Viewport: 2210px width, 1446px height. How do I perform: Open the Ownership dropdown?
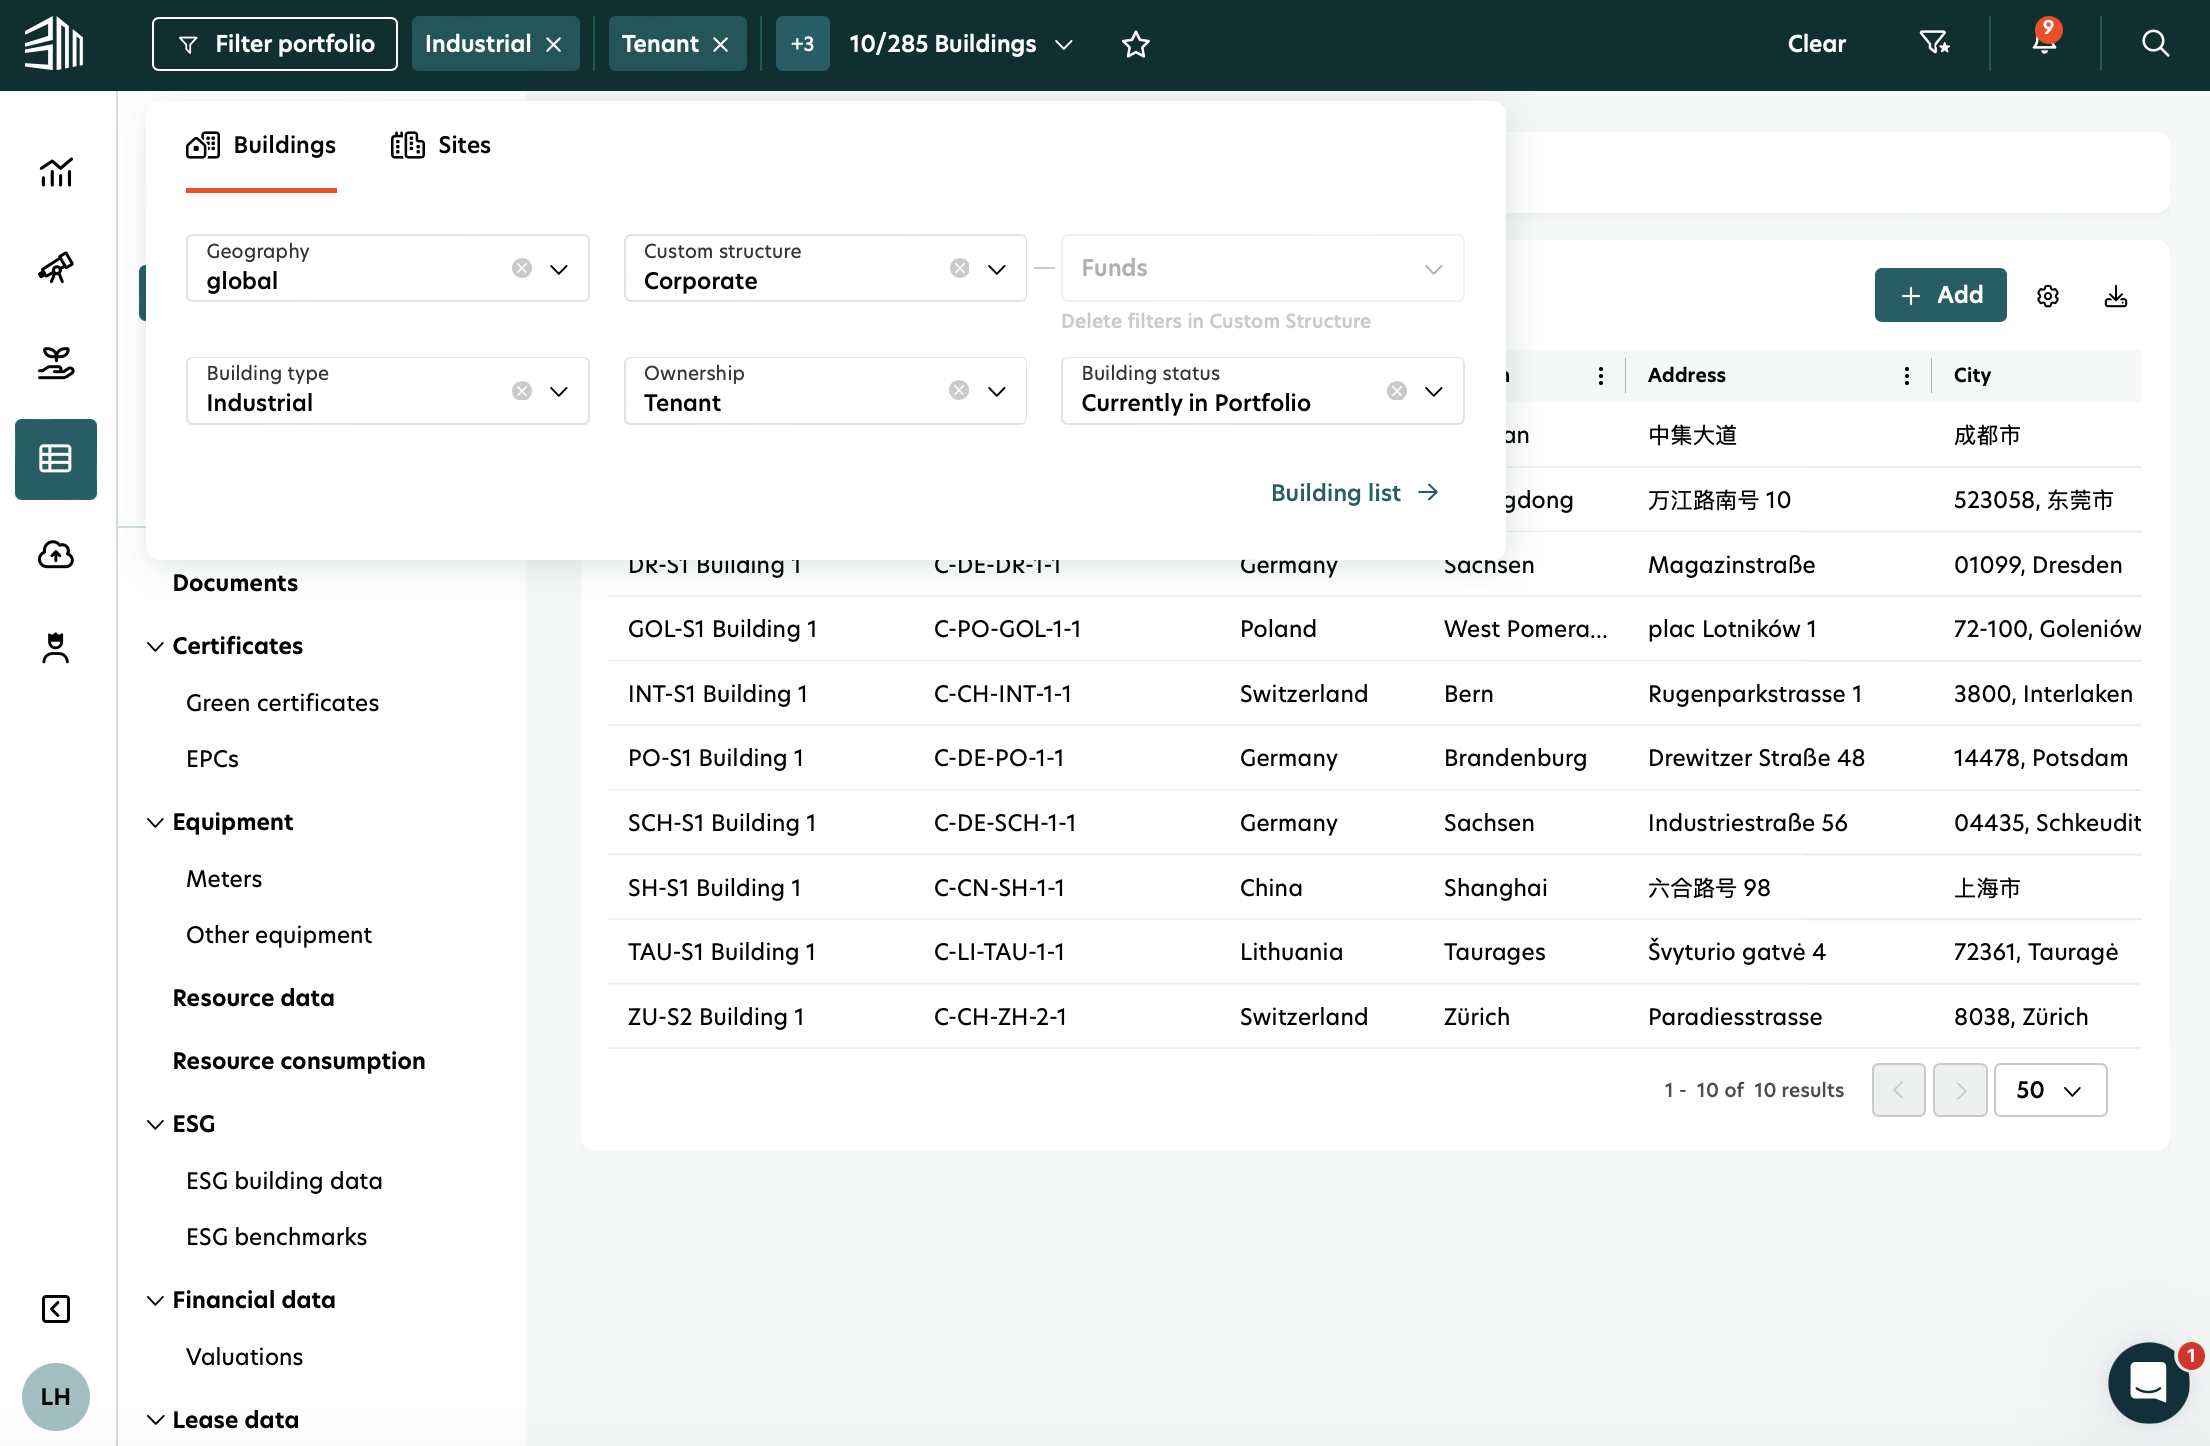[x=996, y=391]
